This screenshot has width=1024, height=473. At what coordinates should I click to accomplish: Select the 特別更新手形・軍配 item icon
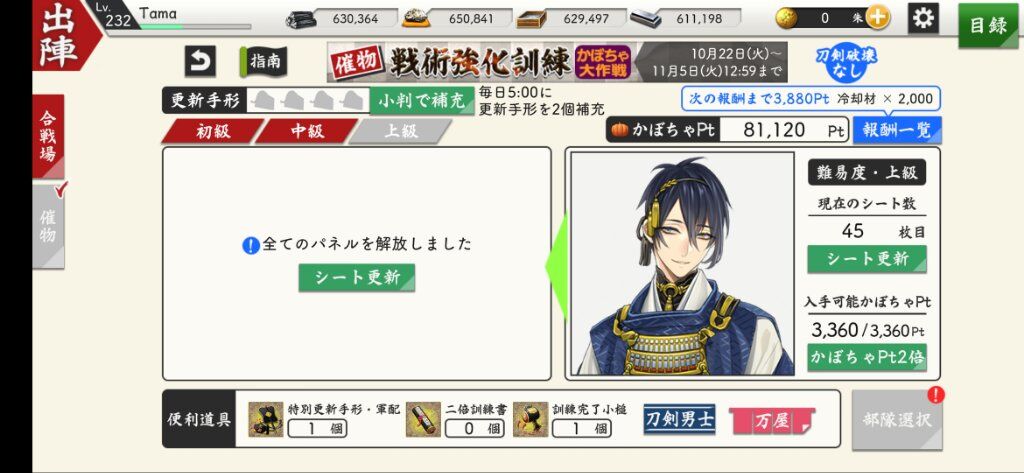[x=266, y=419]
